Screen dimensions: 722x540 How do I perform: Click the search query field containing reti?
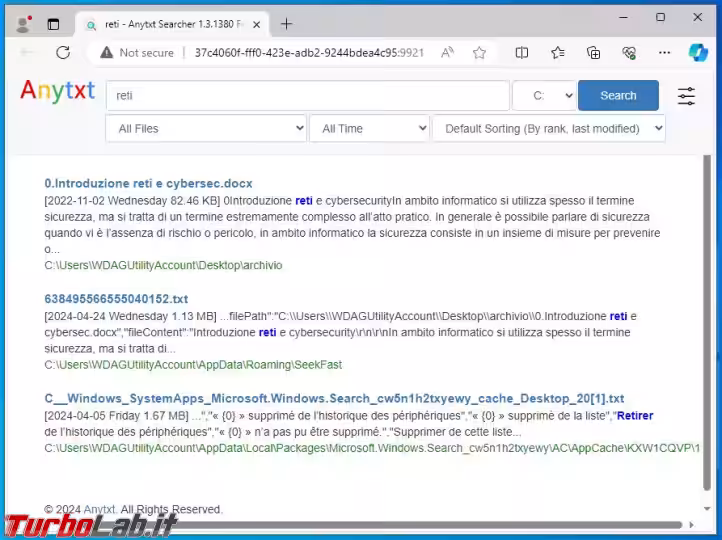[x=307, y=96]
